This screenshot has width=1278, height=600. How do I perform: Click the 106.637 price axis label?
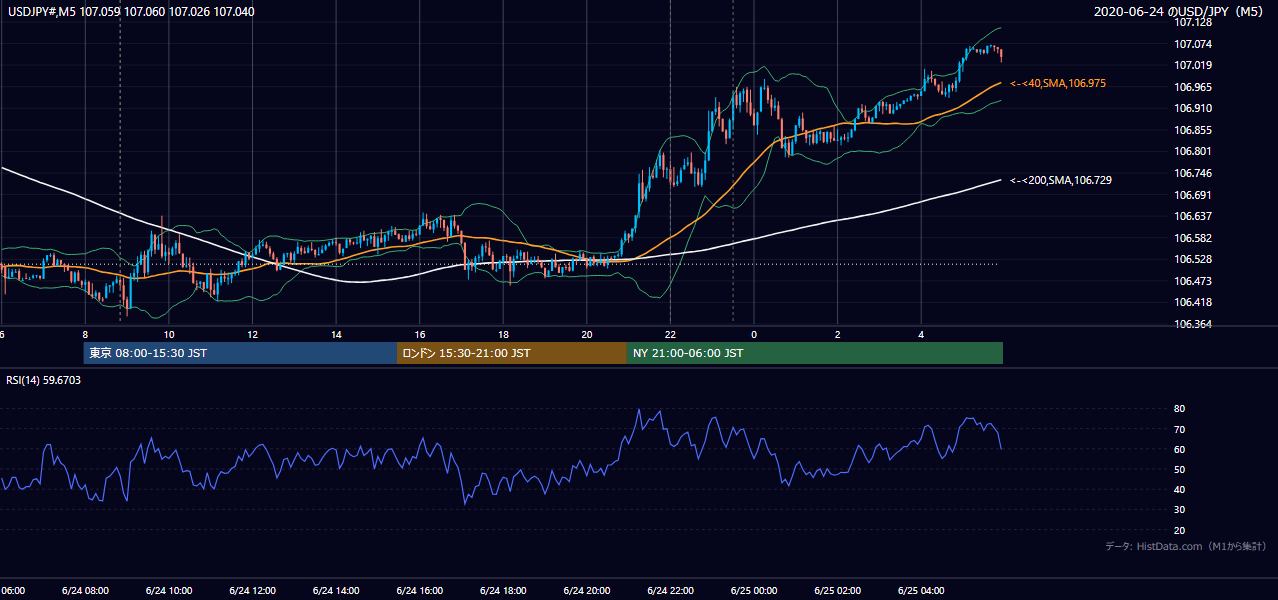pos(1194,216)
